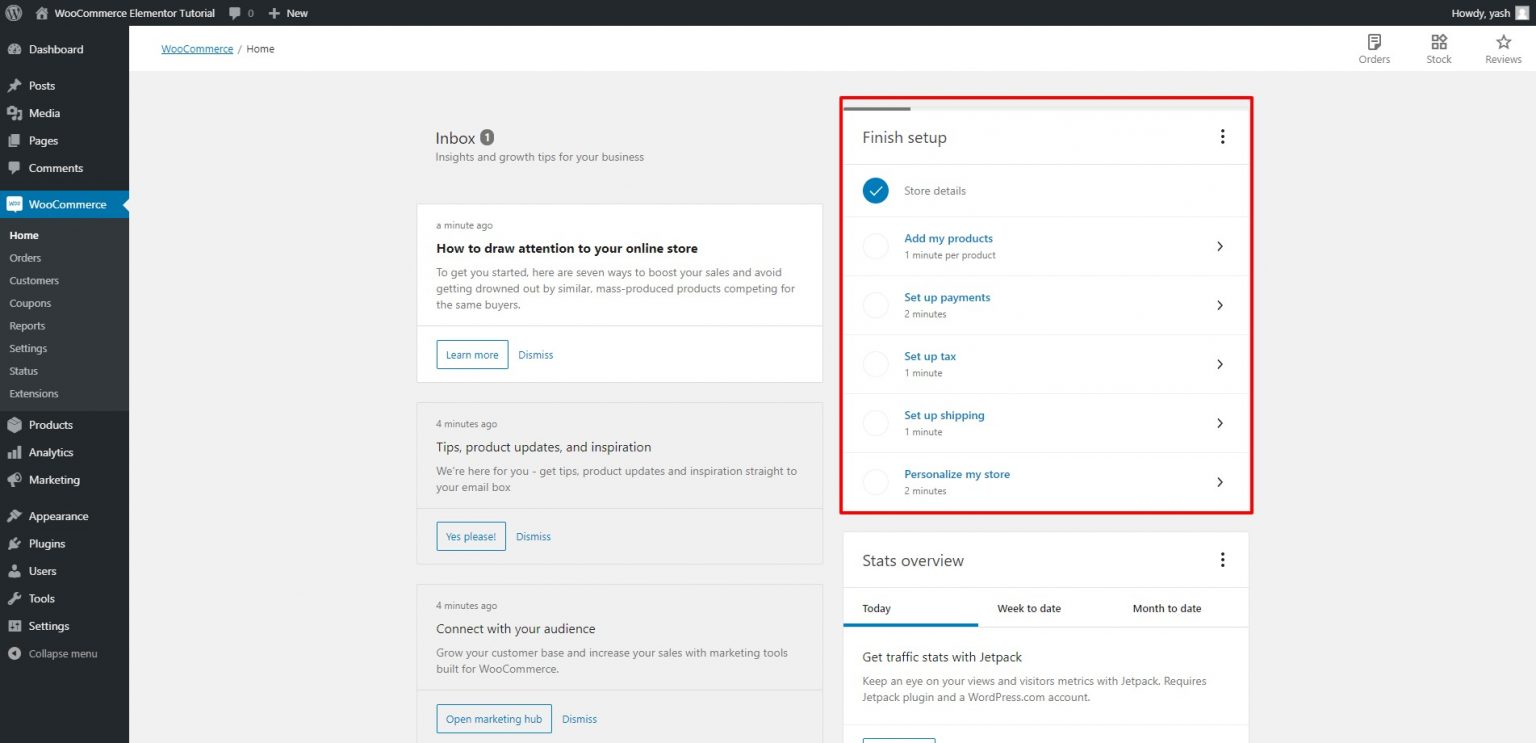The height and width of the screenshot is (743, 1536).
Task: Open the Stats overview kebab menu
Action: [x=1222, y=560]
